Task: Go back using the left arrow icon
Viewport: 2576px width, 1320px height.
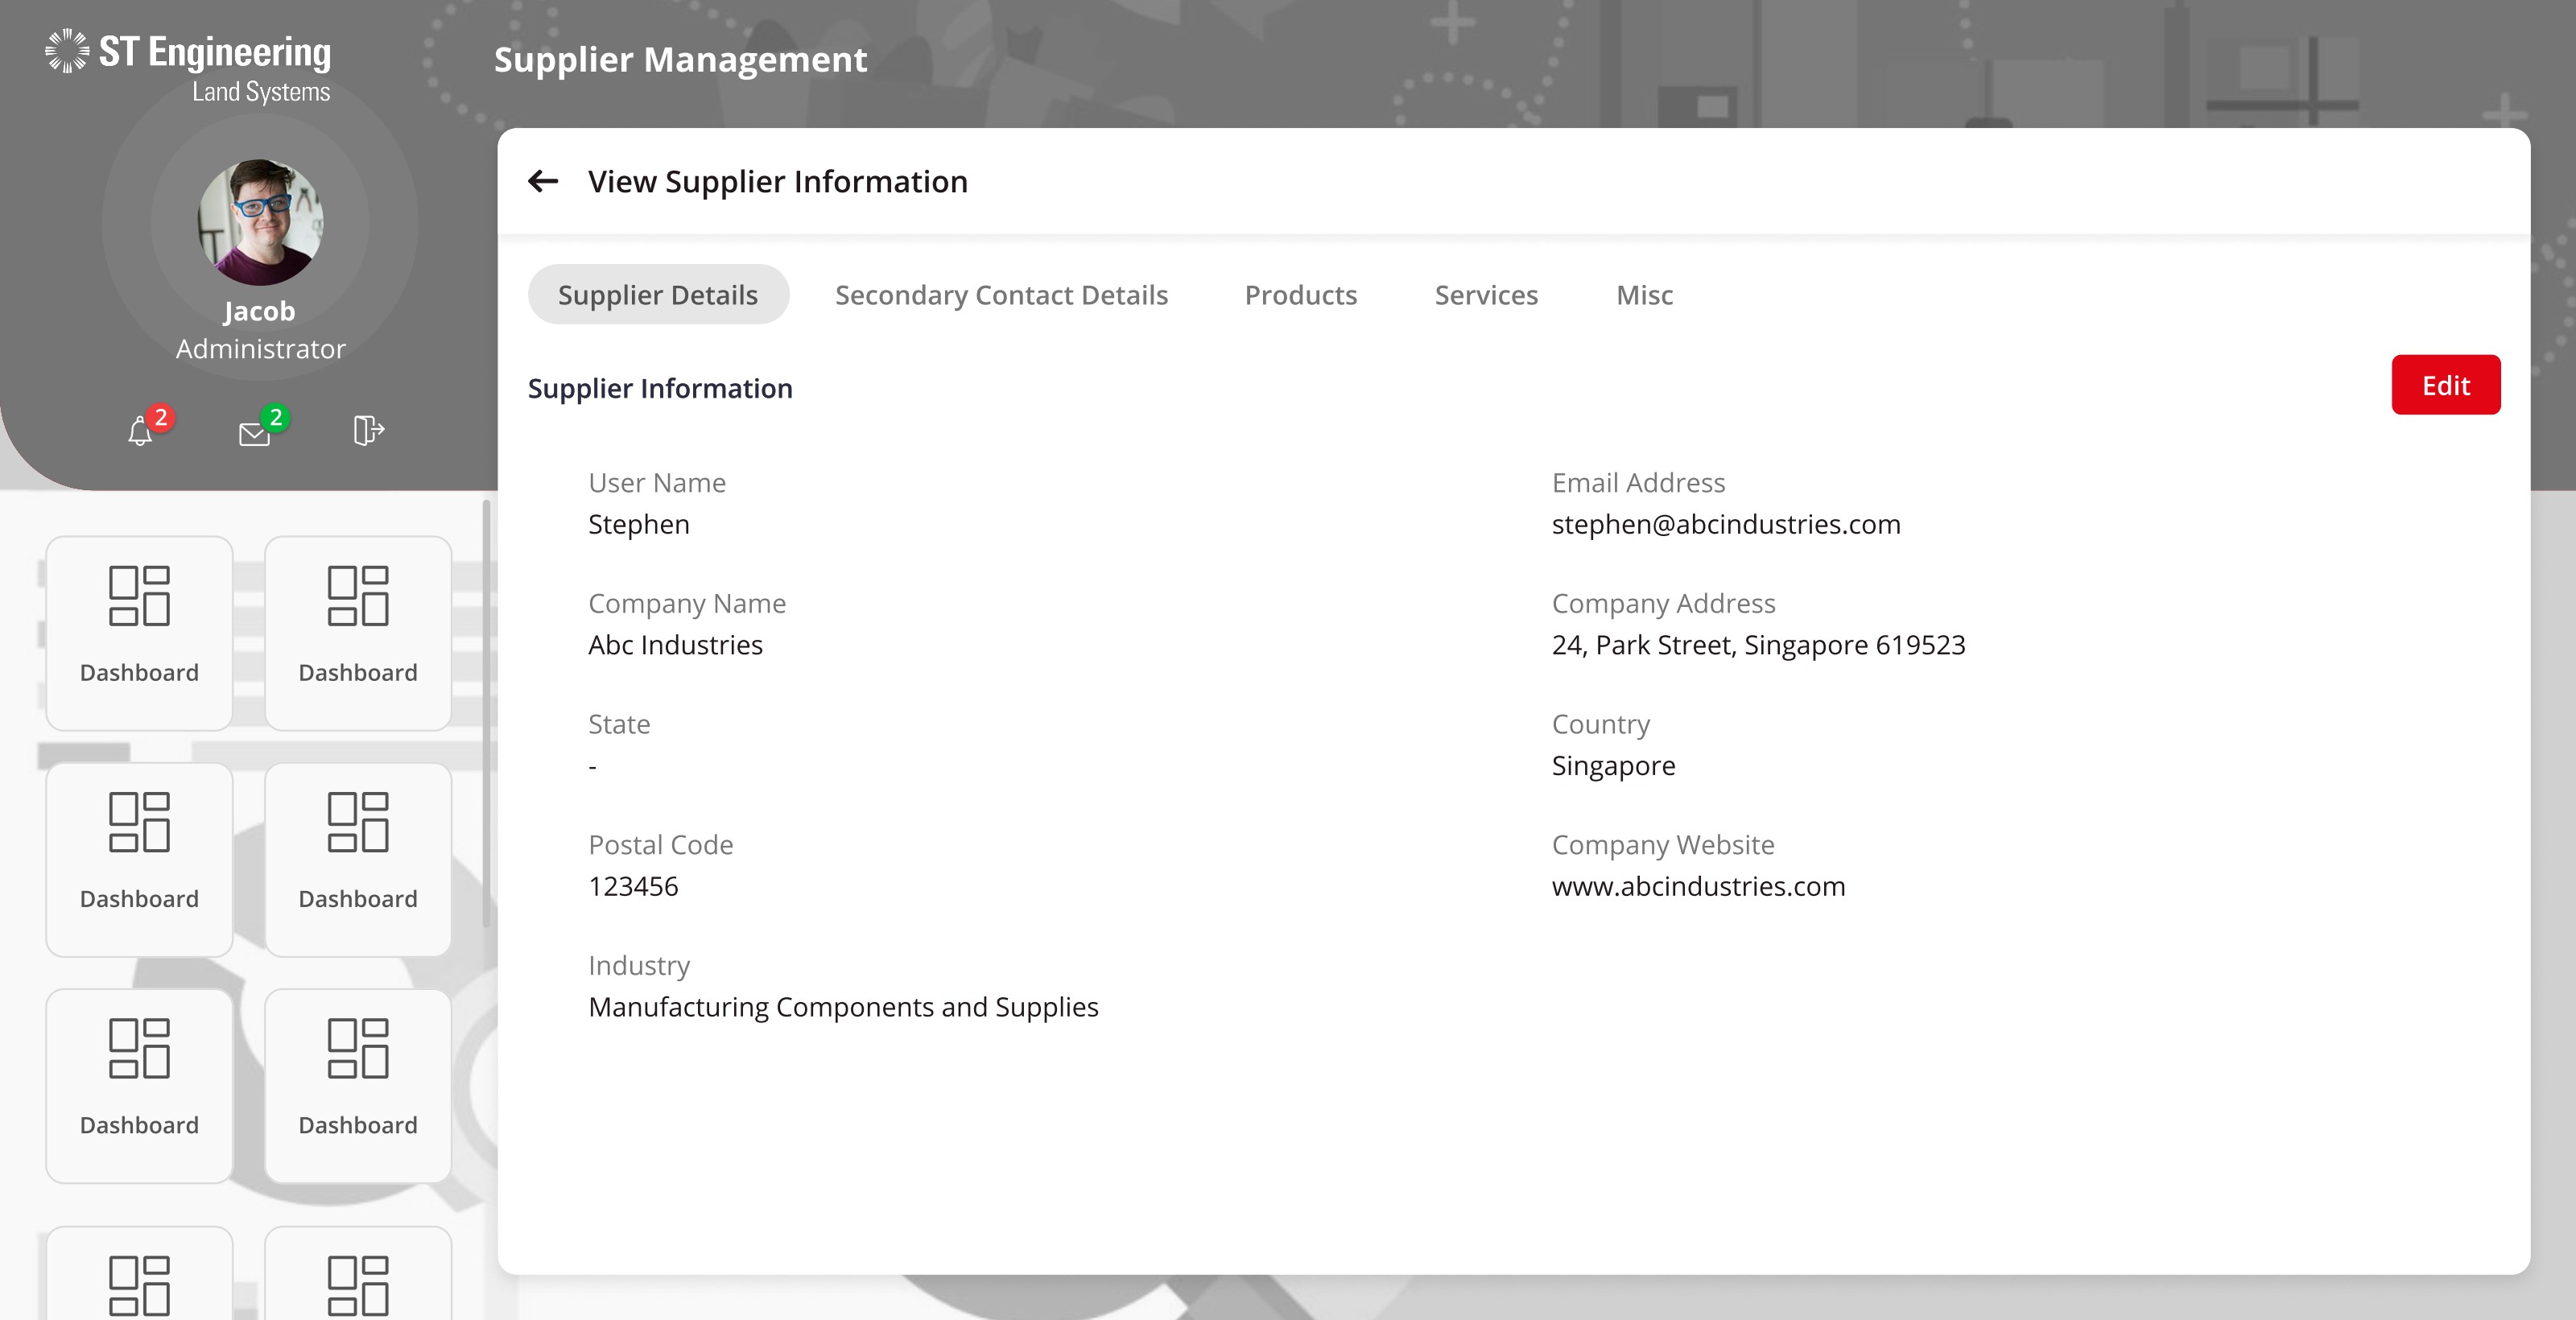Action: point(543,181)
